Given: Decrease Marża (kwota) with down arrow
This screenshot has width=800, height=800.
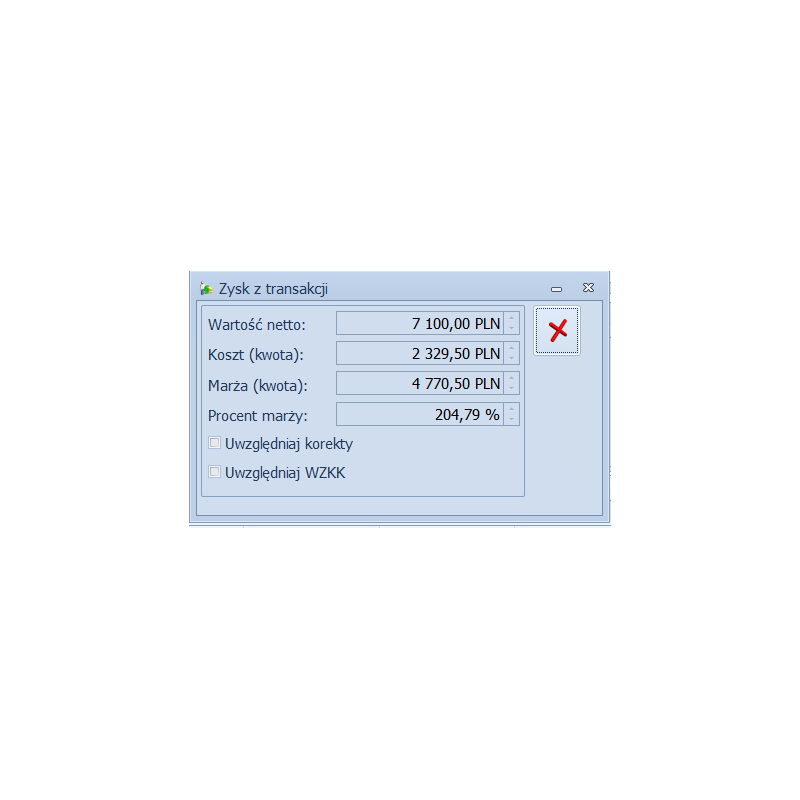Looking at the screenshot, I should tap(512, 388).
